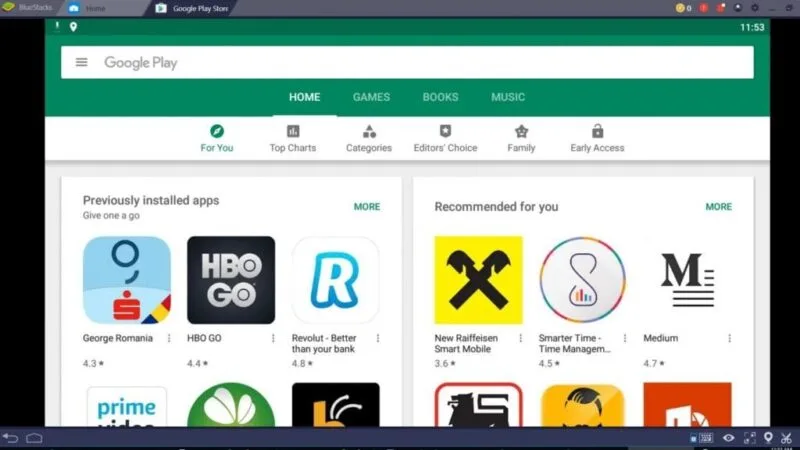This screenshot has height=450, width=800.
Task: Open BlueStacks coins counter
Action: pyautogui.click(x=683, y=8)
